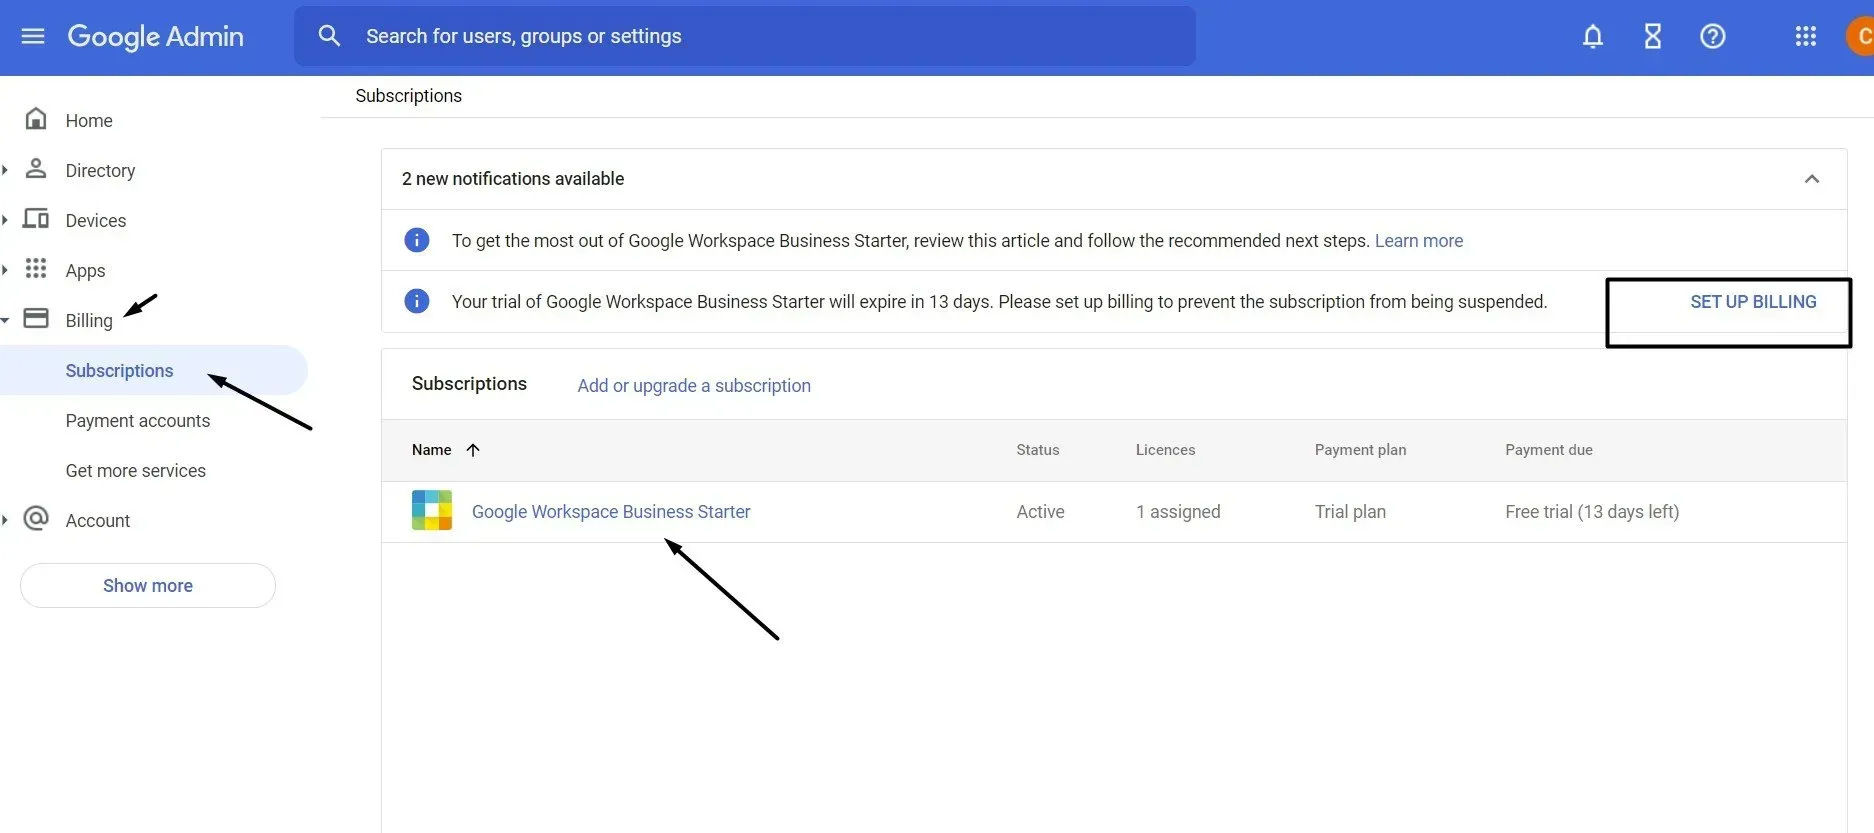Viewport: 1874px width, 833px height.
Task: Open the help question mark icon
Action: coord(1713,36)
